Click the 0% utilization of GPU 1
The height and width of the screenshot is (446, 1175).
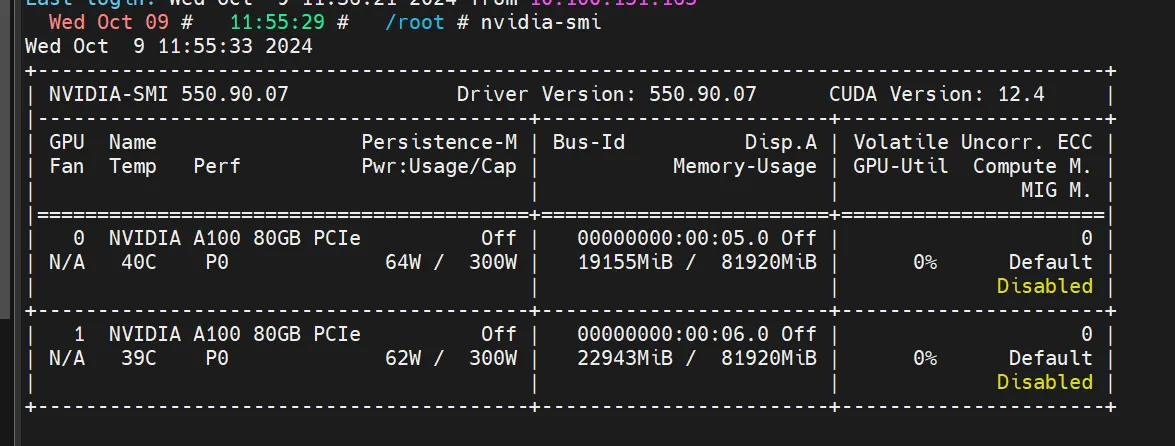[x=925, y=358]
